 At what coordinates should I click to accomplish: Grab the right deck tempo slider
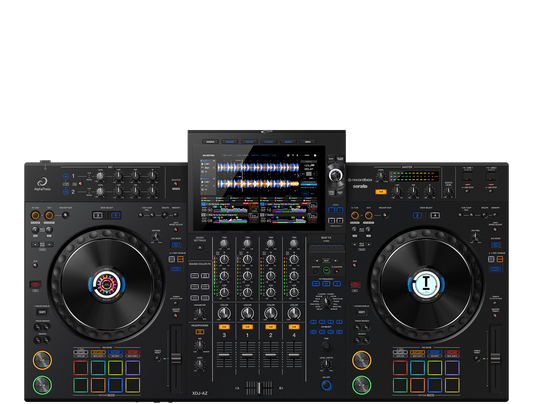click(495, 358)
